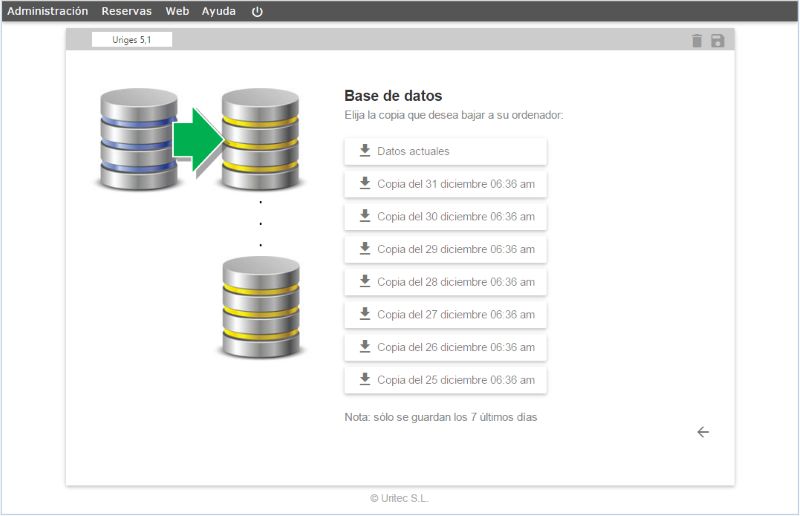Image resolution: width=800 pixels, height=516 pixels.
Task: Select the Uriges 5,1 tab
Action: click(x=132, y=39)
